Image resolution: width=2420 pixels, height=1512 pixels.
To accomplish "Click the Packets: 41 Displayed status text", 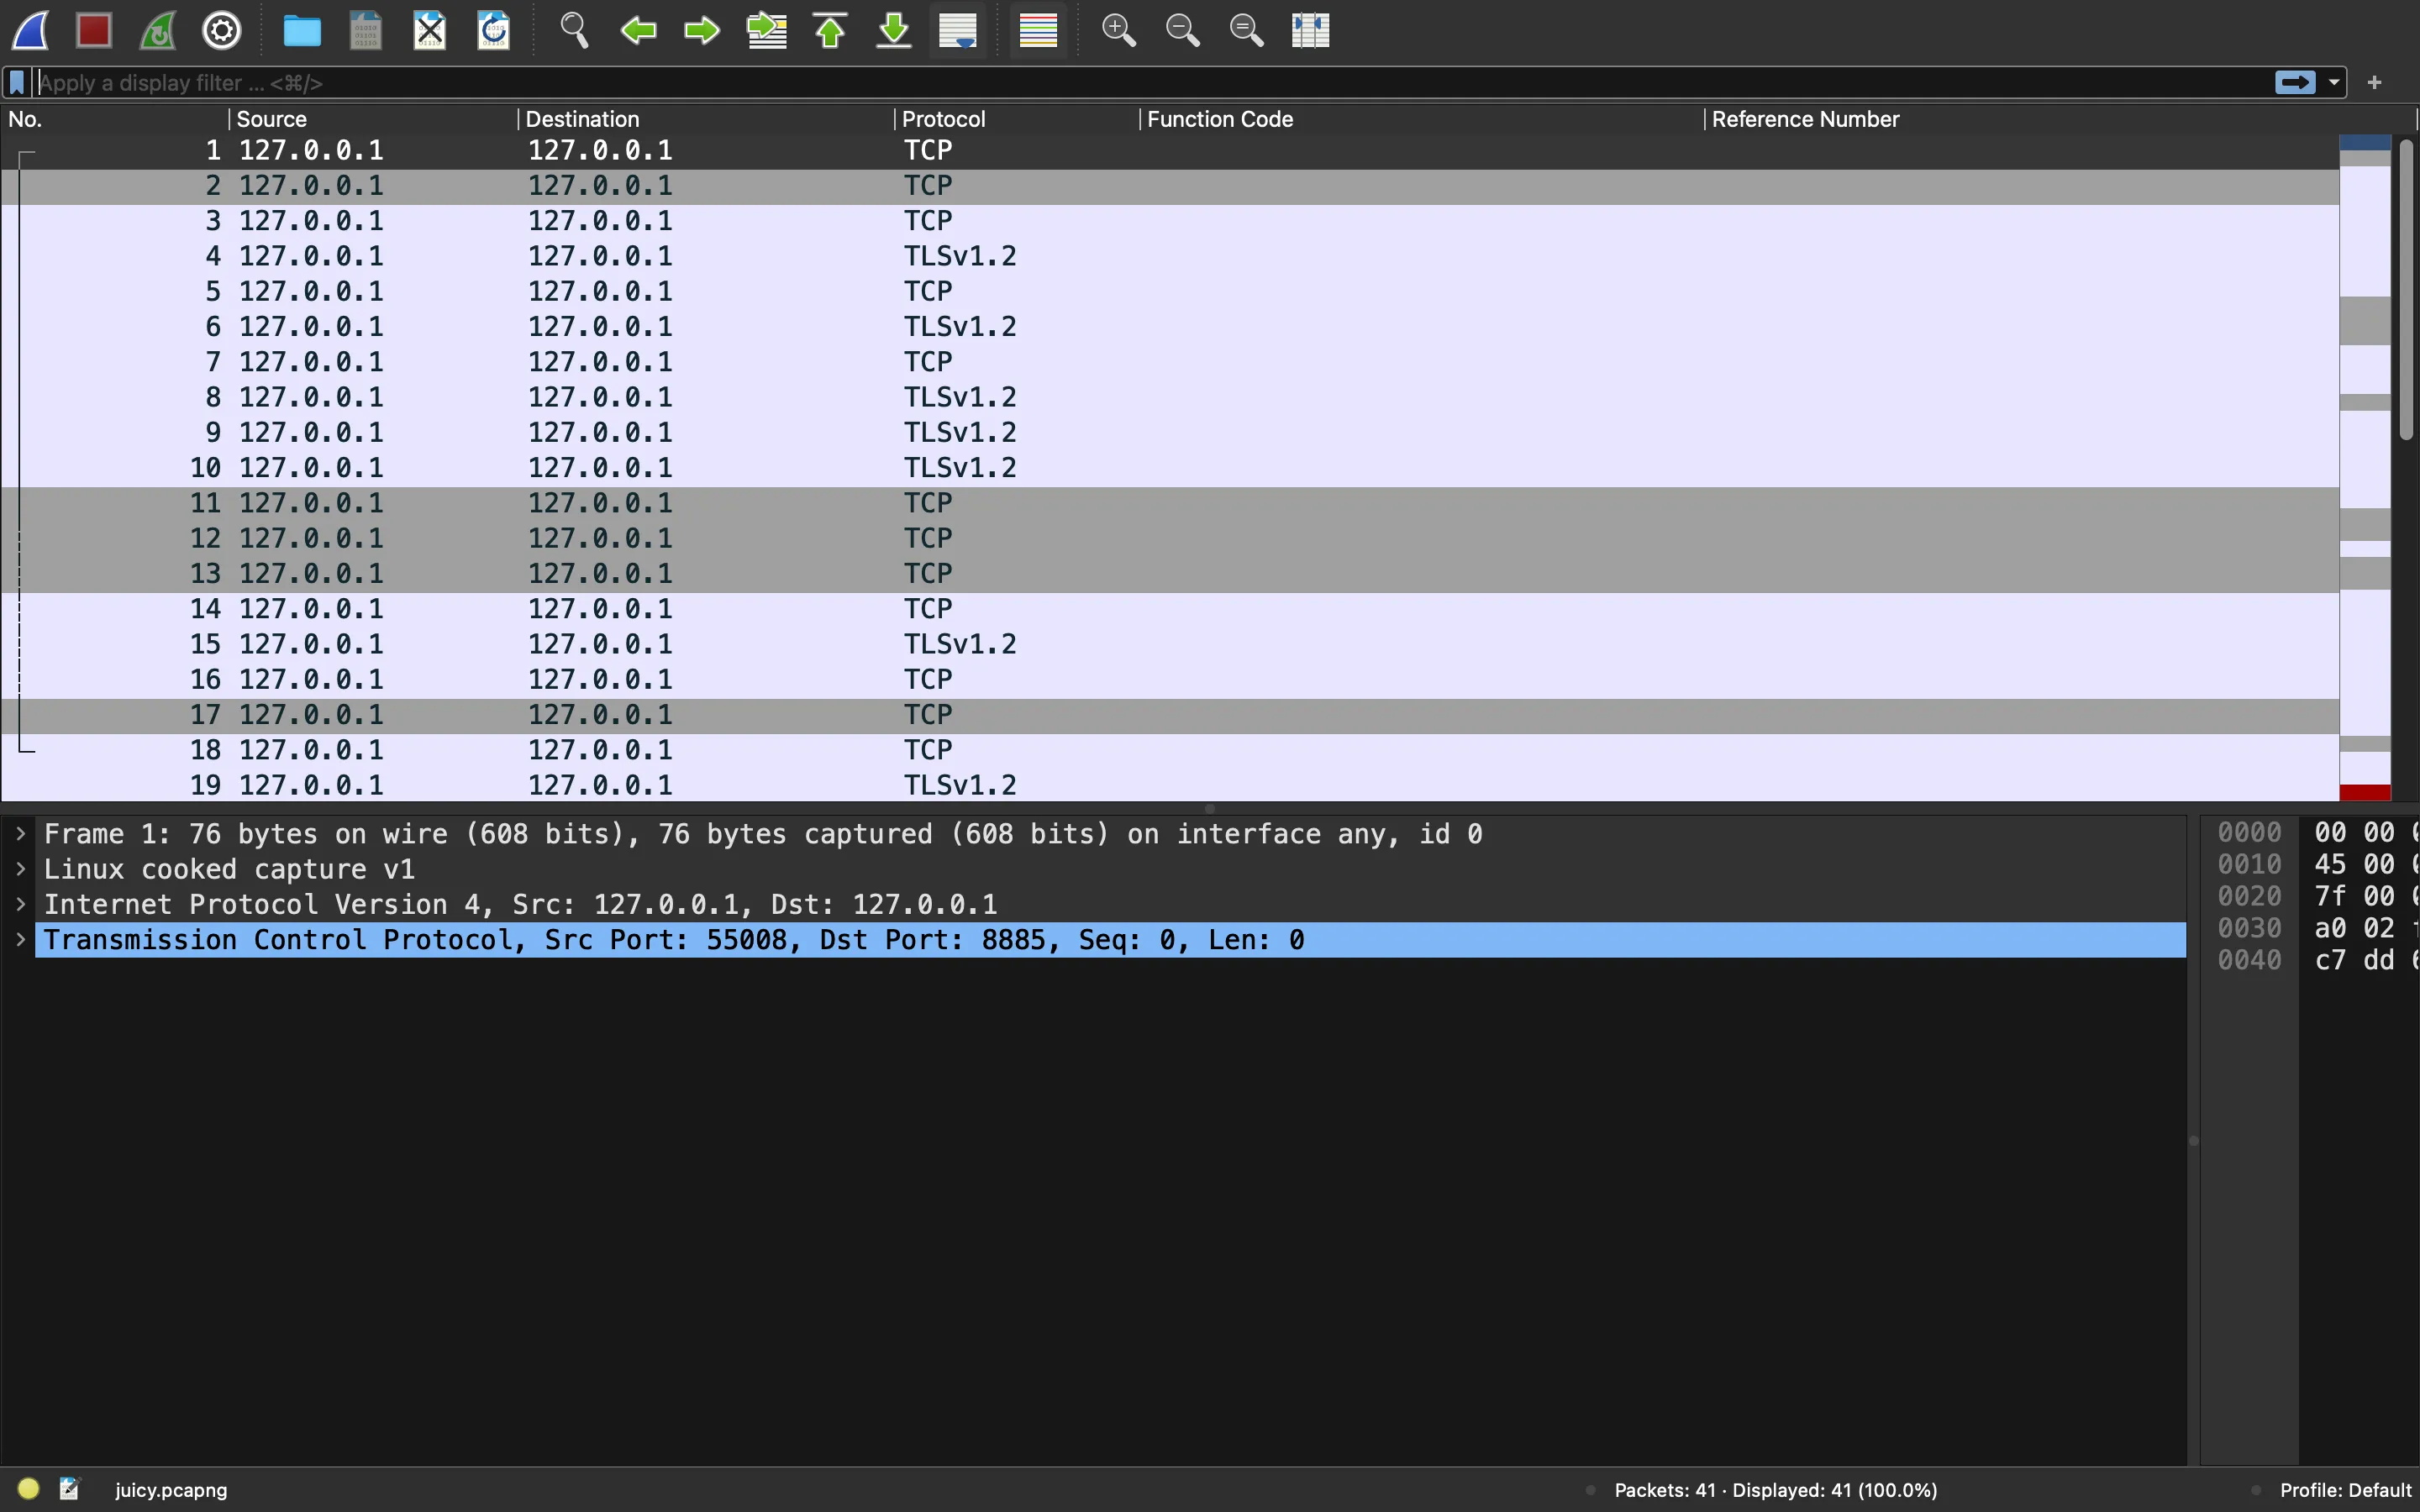I will pos(1776,1490).
